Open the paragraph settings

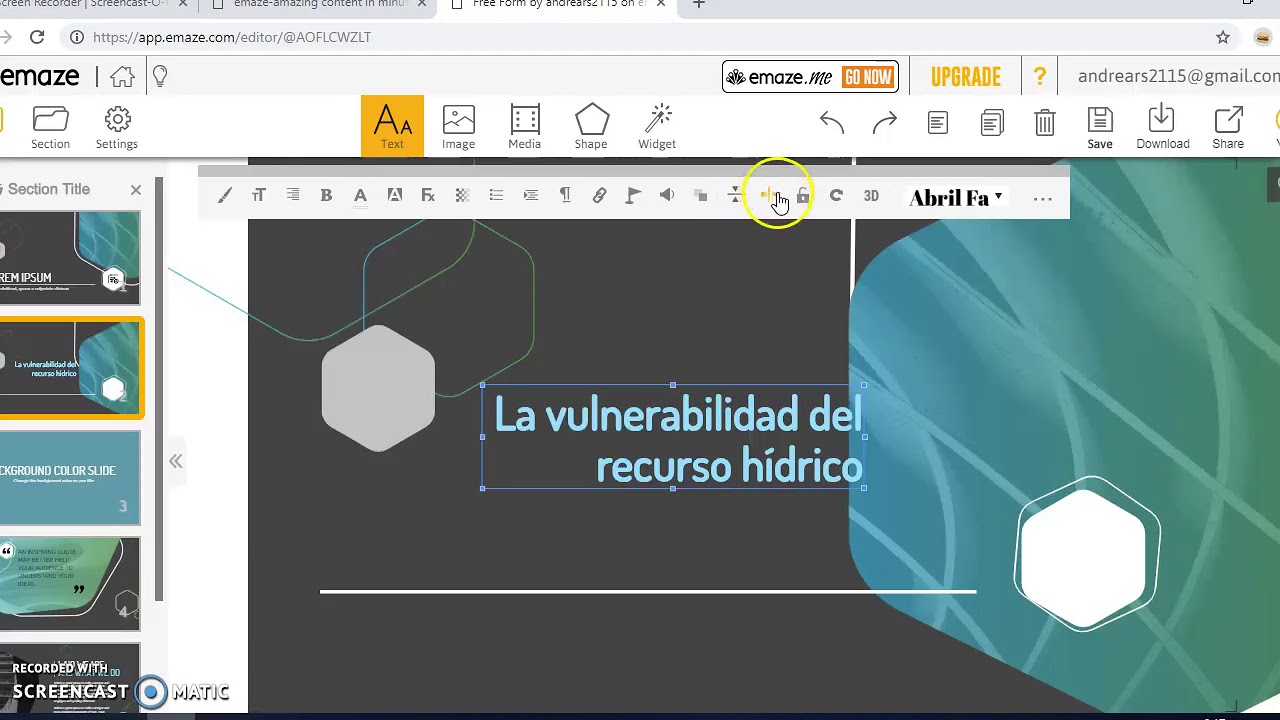[565, 196]
